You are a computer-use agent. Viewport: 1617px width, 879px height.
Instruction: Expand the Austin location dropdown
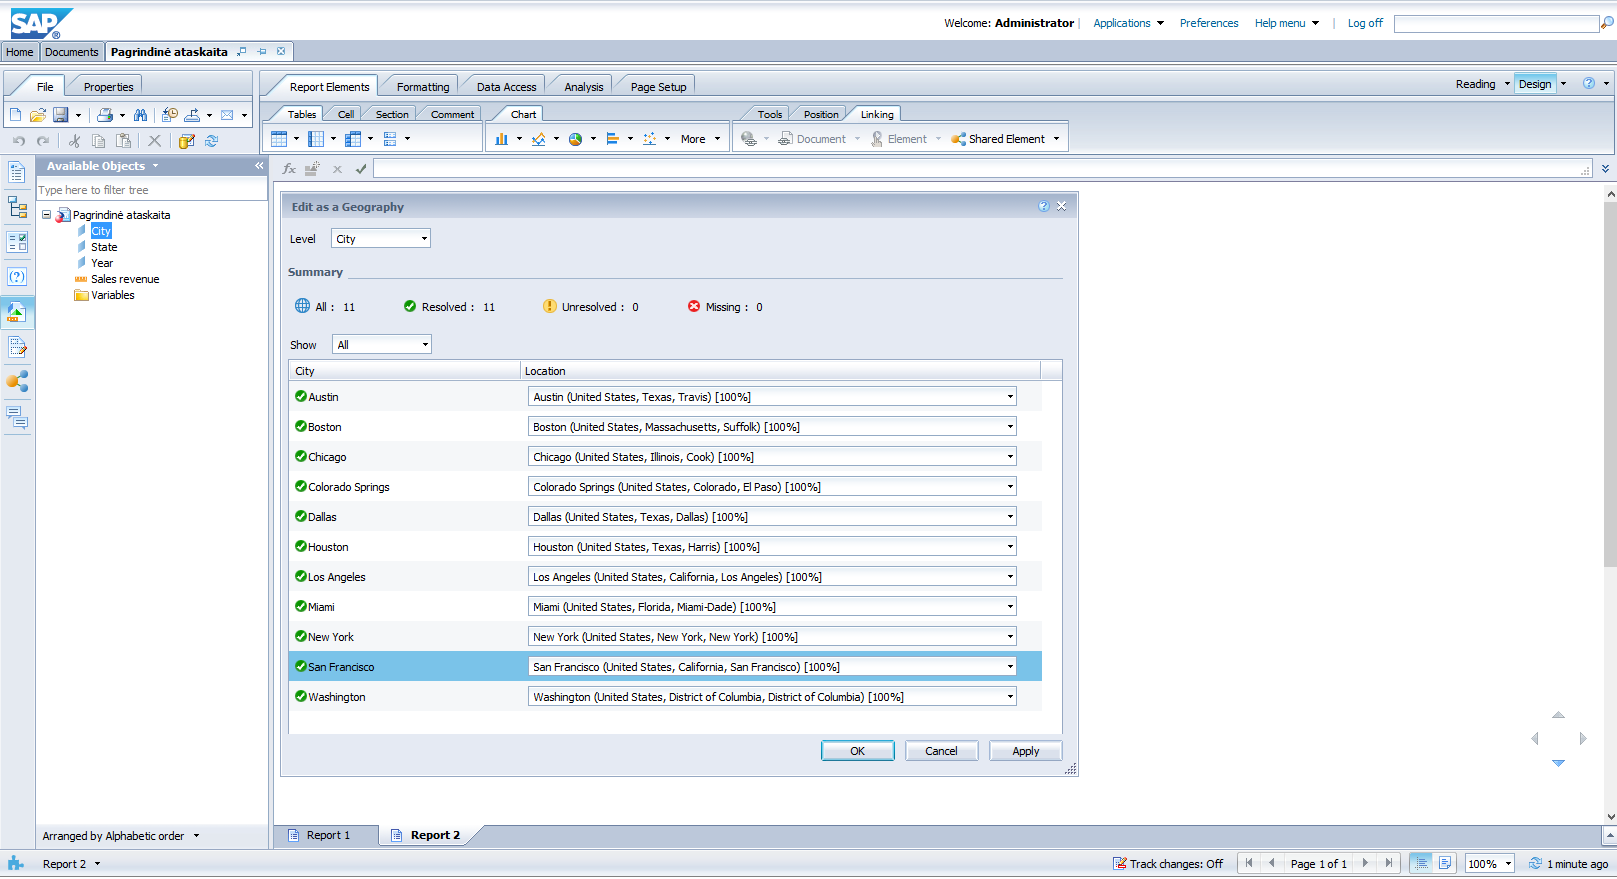coord(1009,397)
